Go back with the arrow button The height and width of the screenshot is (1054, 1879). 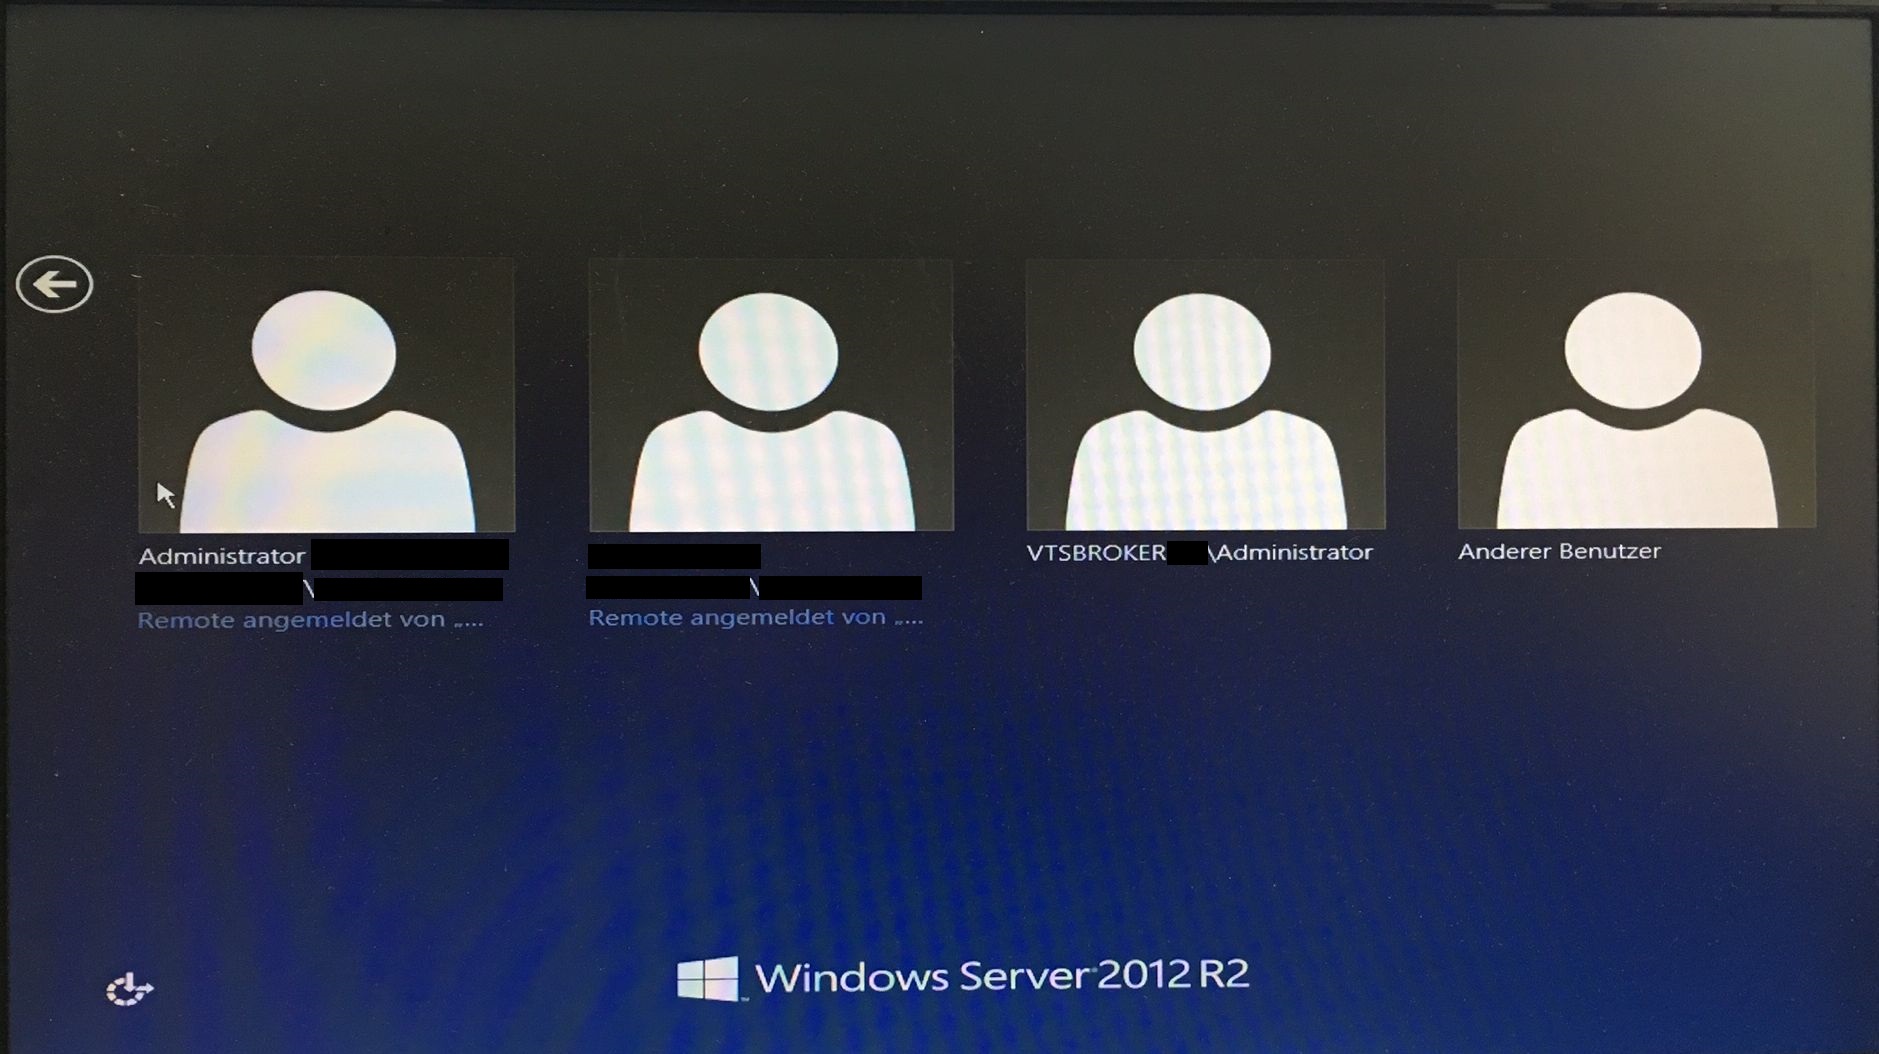(x=54, y=285)
